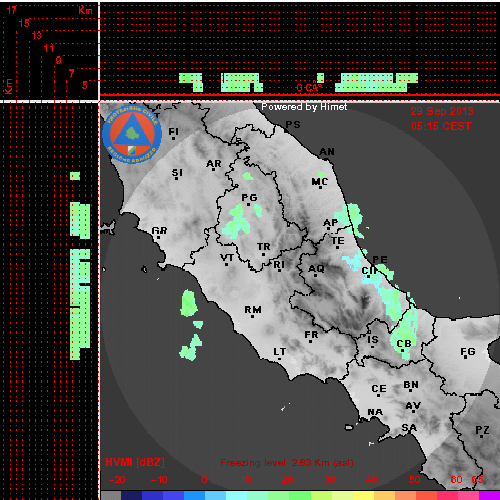Click the PS city label
500x500 pixels.
tap(293, 125)
